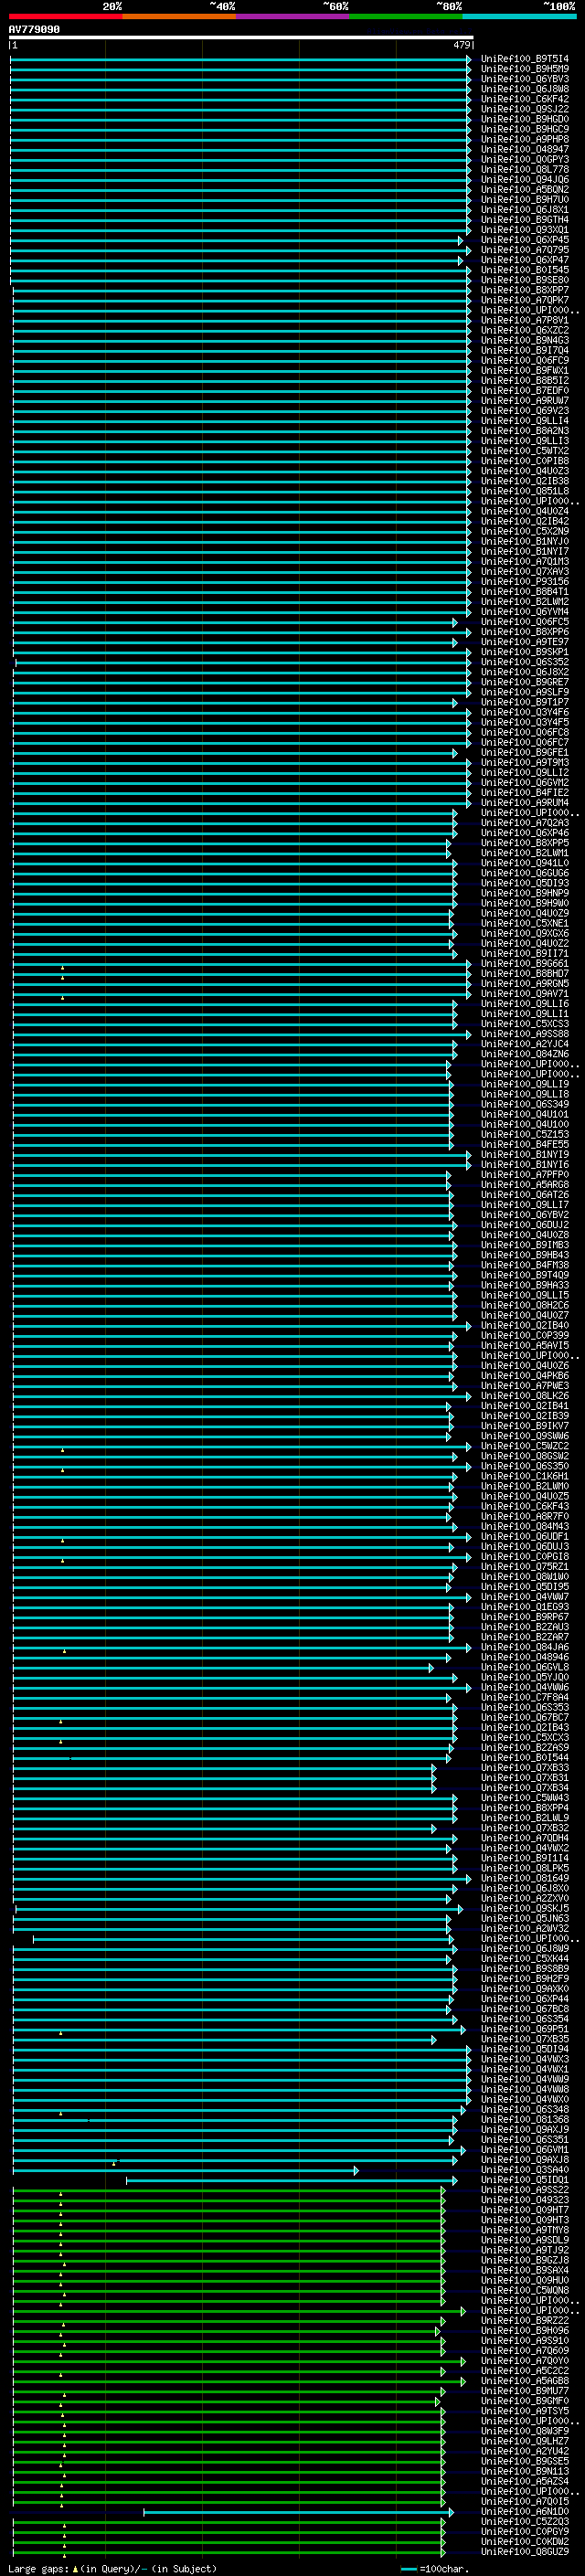Click hit UniRef100_Q9SJ22

click(524, 109)
